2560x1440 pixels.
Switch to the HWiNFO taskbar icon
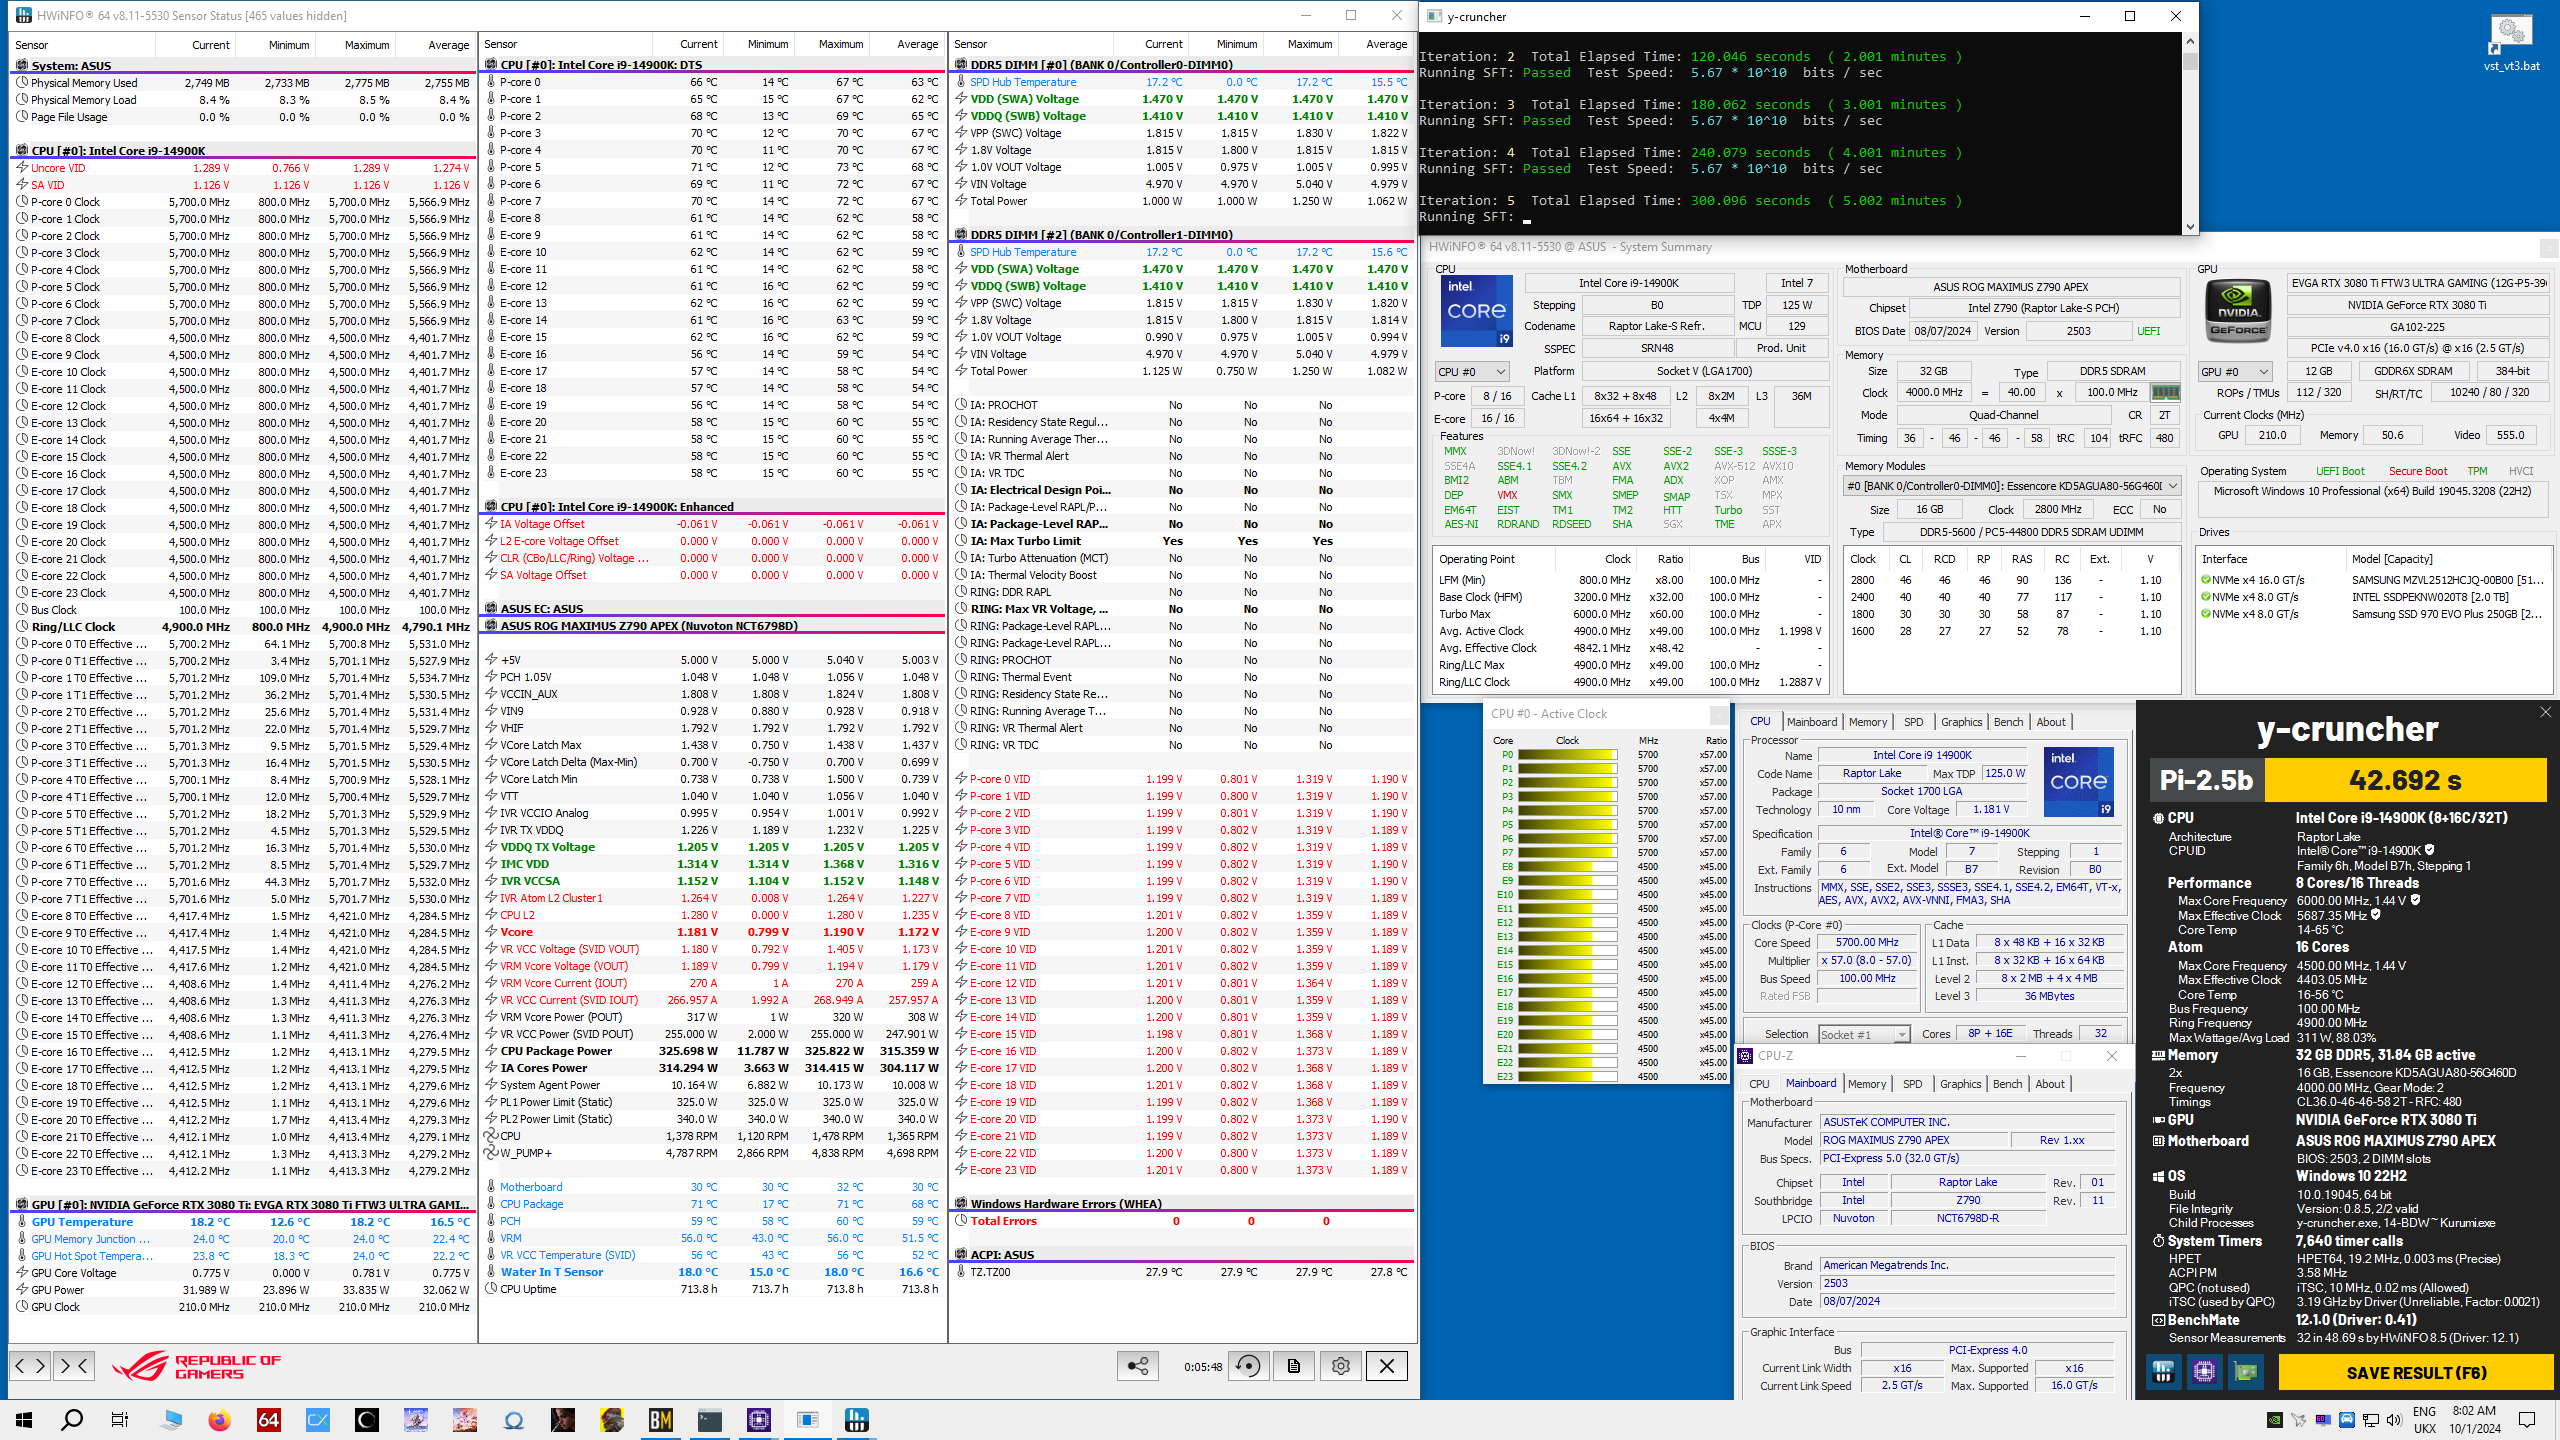point(857,1420)
